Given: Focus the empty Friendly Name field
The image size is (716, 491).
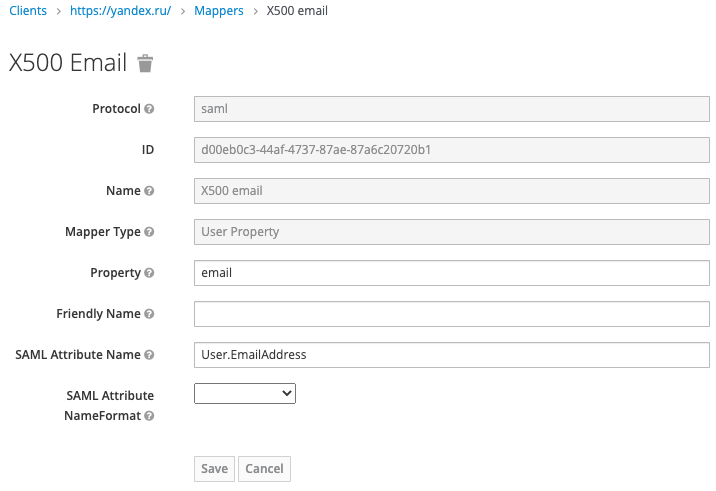Looking at the screenshot, I should coord(451,314).
